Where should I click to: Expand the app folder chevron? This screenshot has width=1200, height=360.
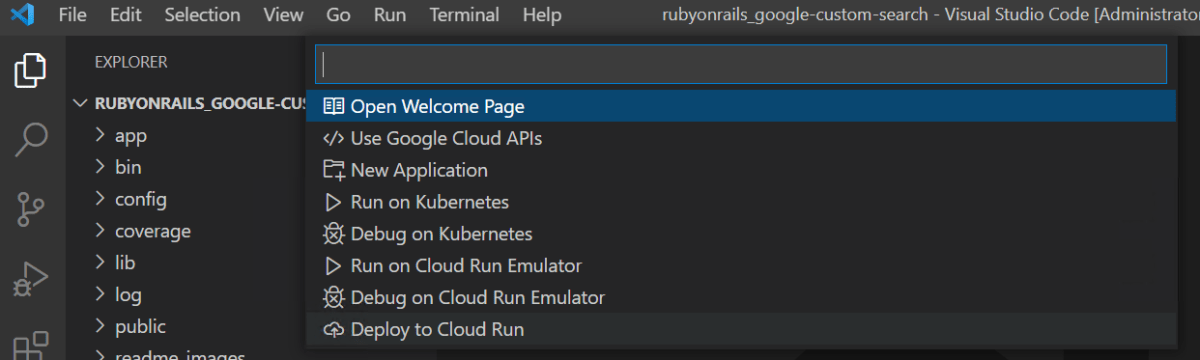coord(100,135)
